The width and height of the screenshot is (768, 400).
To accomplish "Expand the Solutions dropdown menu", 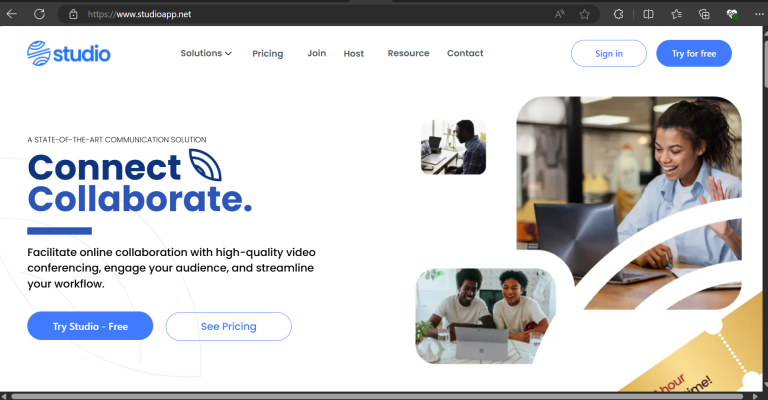I will (206, 53).
